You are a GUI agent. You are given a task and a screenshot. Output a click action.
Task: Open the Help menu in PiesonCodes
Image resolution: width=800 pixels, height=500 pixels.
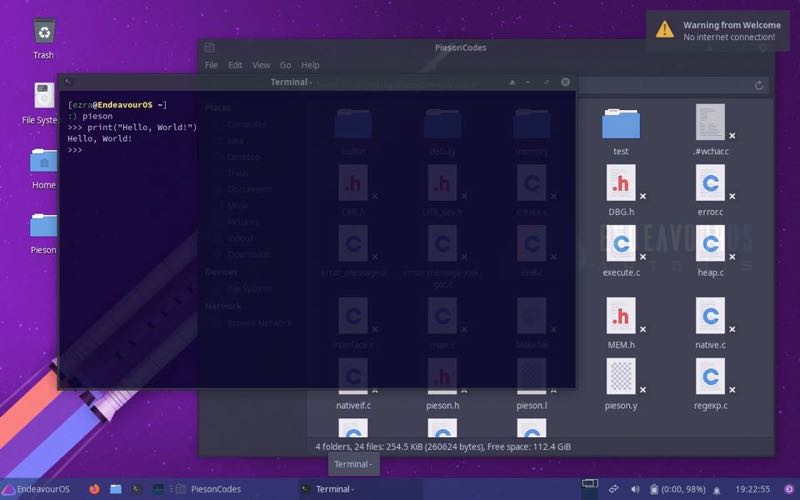point(310,65)
